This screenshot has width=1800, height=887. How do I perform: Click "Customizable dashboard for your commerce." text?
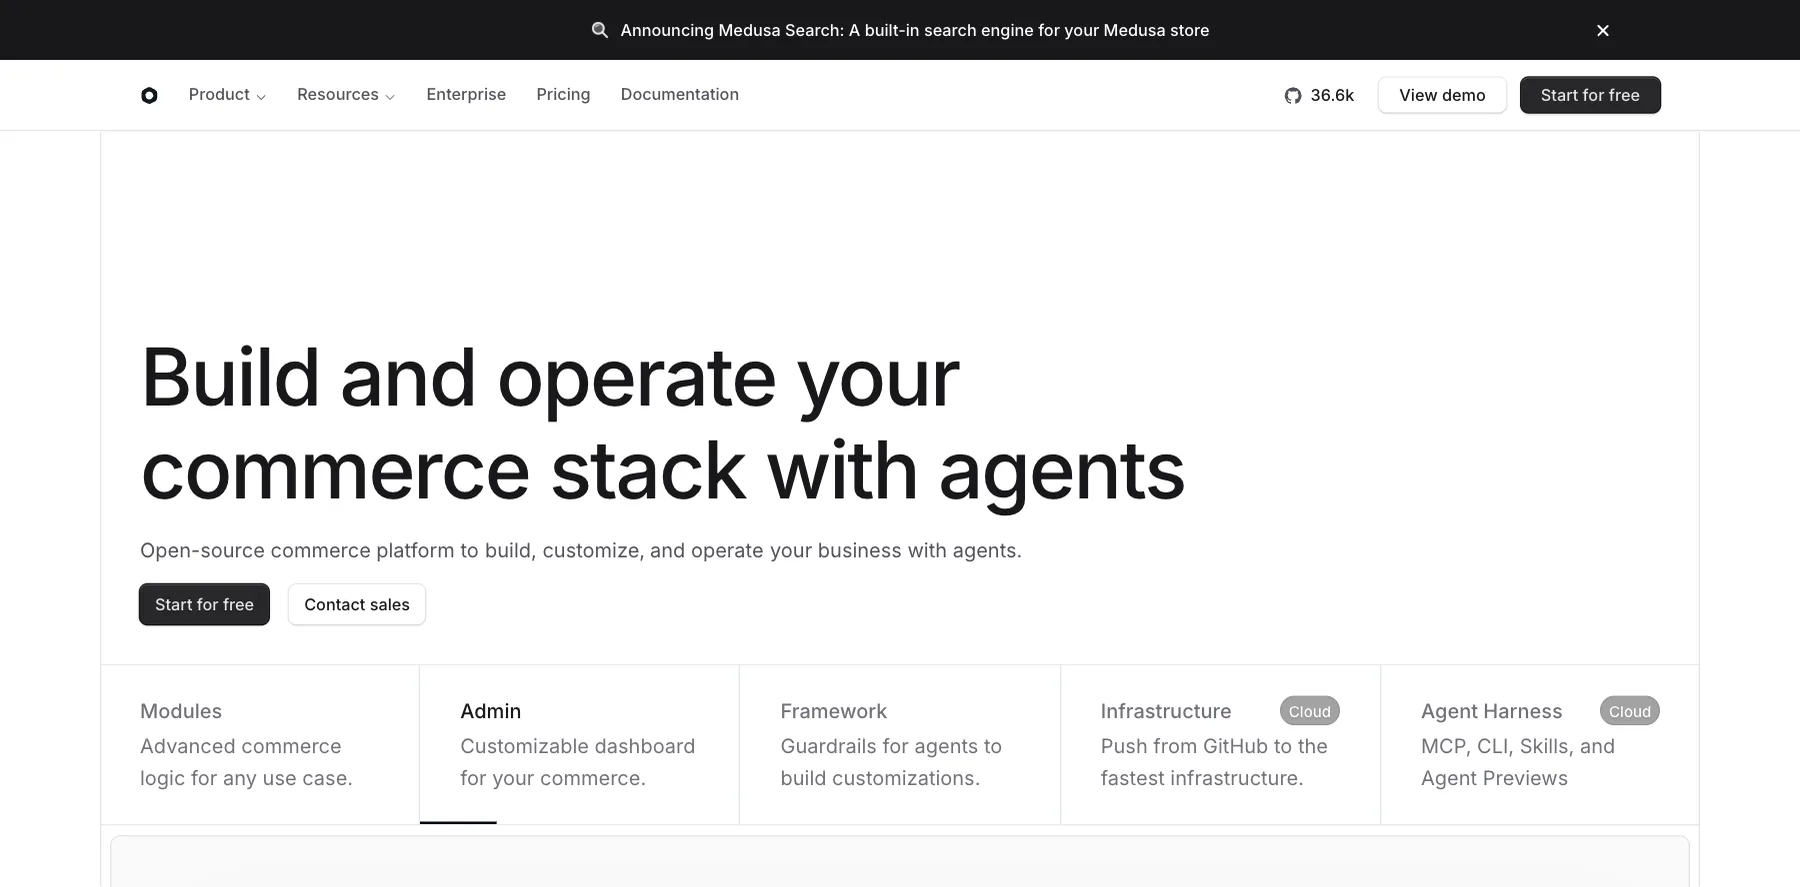pos(577,762)
